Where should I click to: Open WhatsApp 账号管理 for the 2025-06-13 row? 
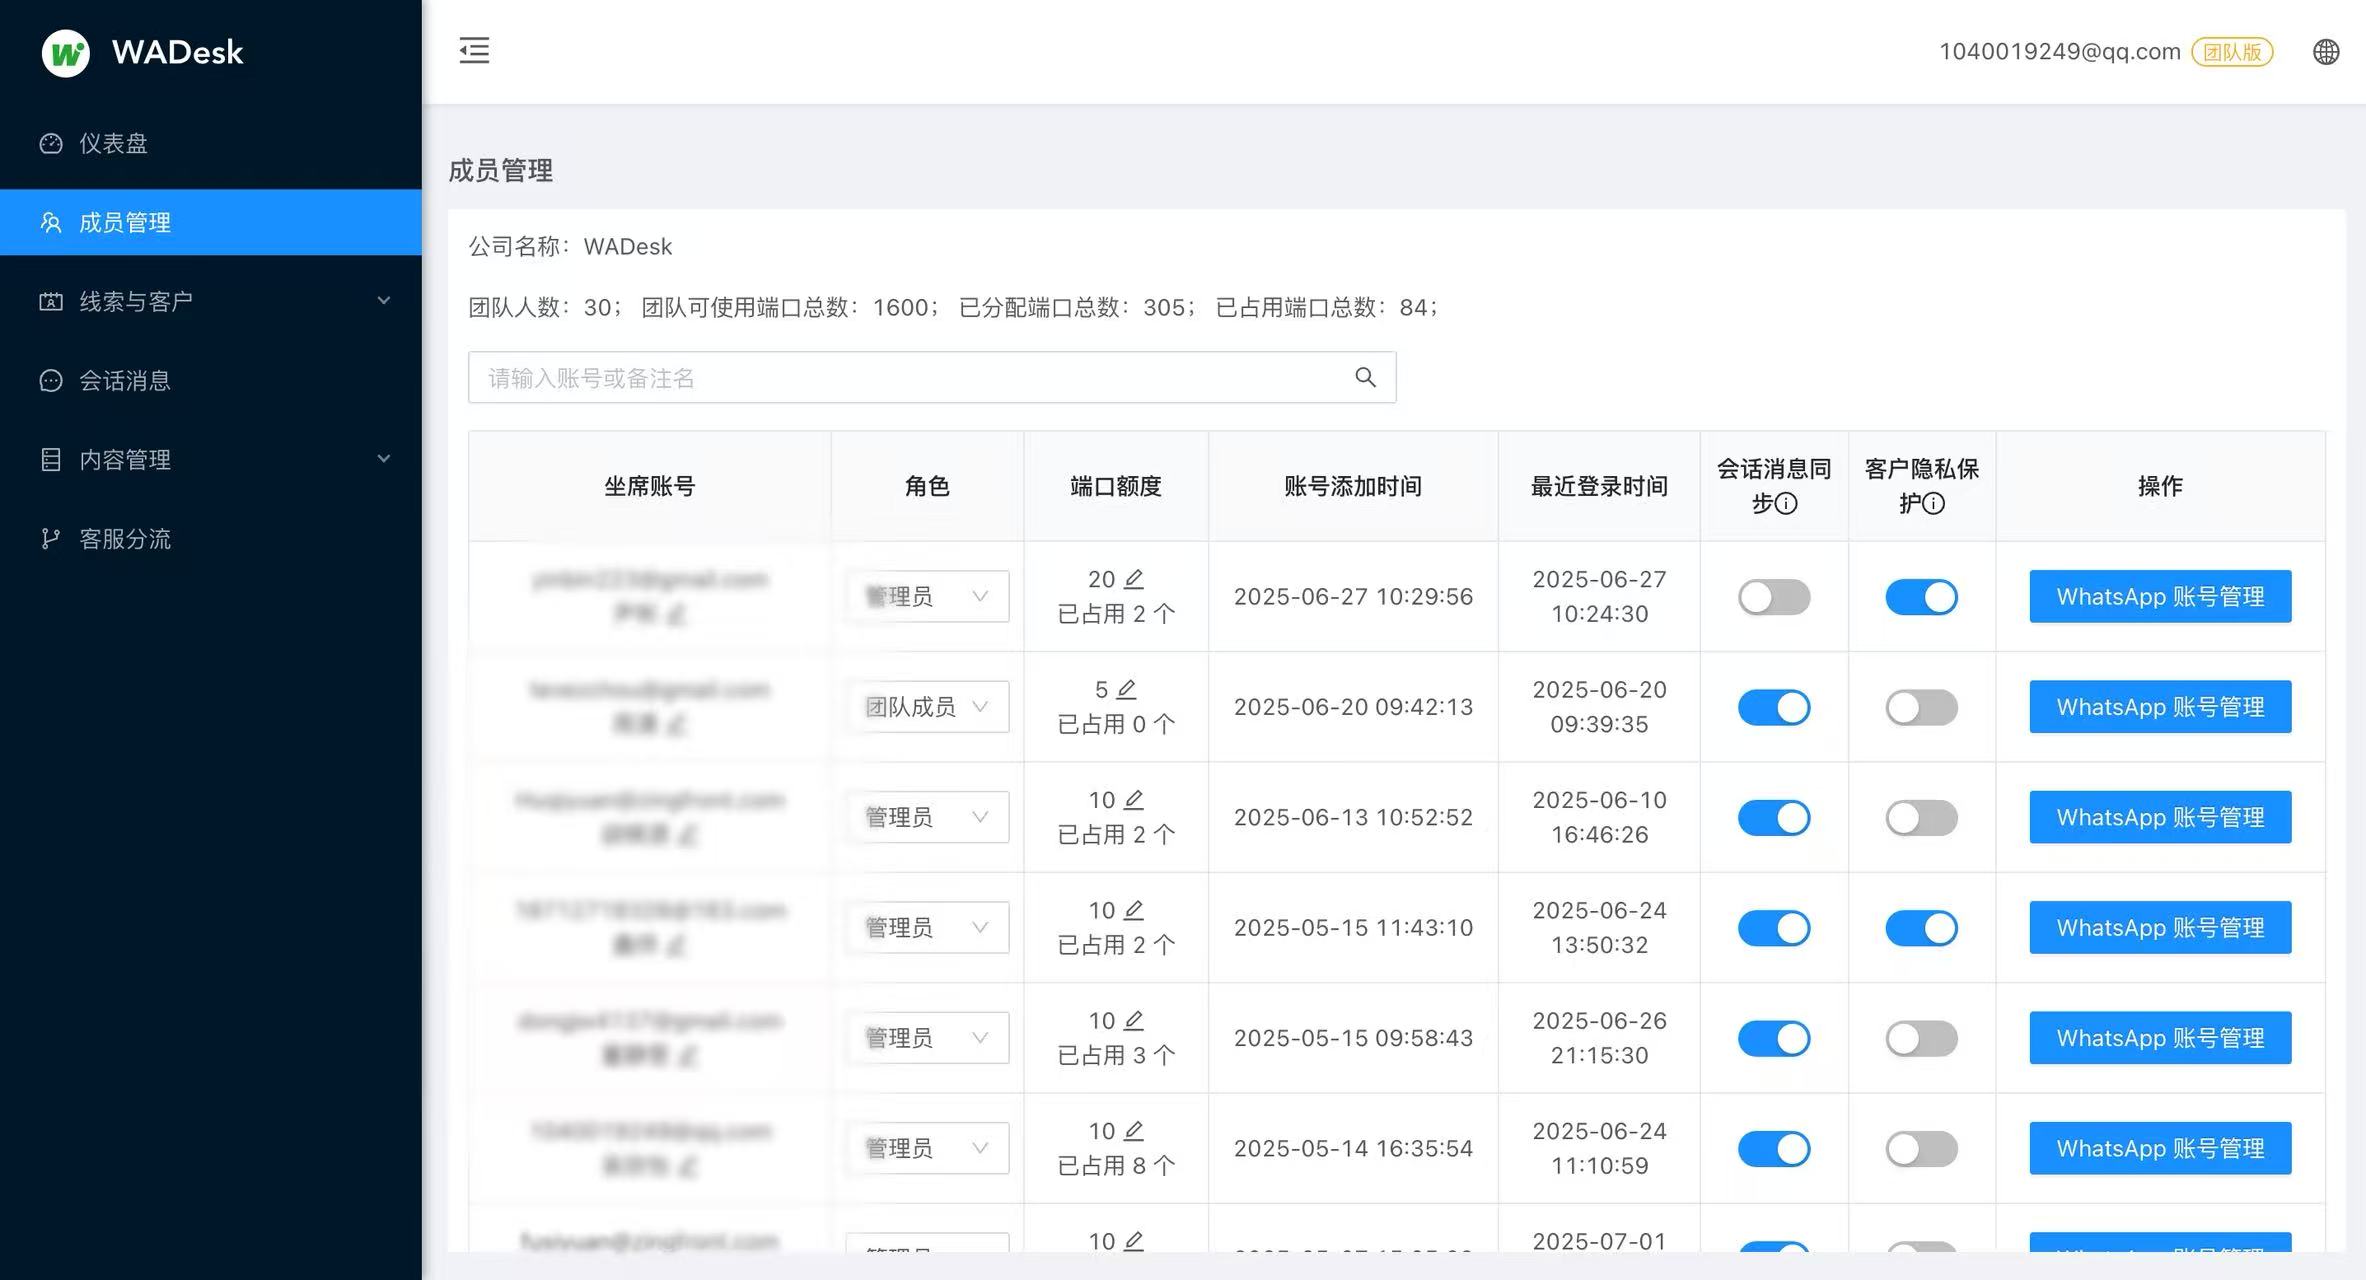click(x=2160, y=817)
